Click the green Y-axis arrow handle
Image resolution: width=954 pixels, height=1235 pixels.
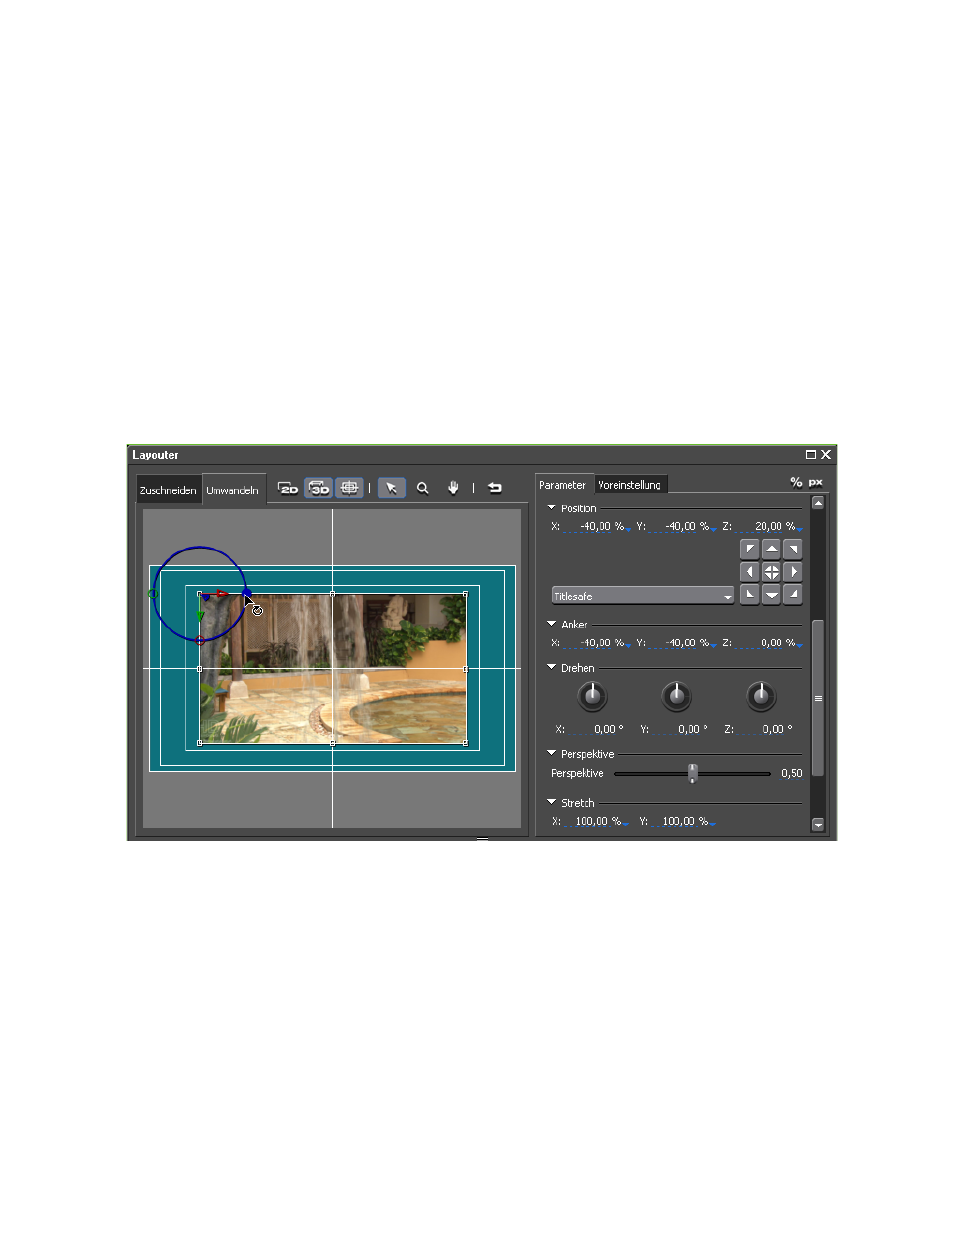pos(201,616)
